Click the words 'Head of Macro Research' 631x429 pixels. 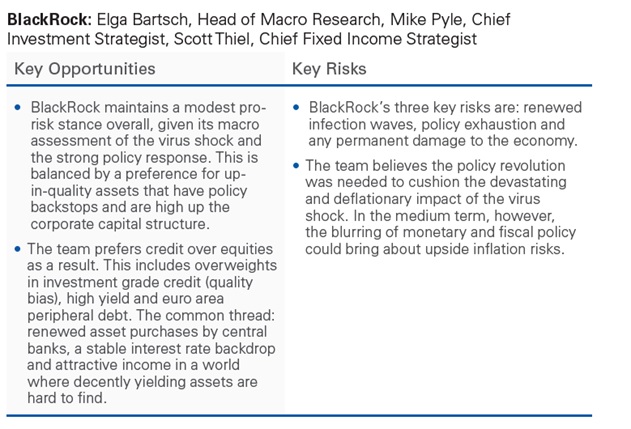click(x=289, y=19)
